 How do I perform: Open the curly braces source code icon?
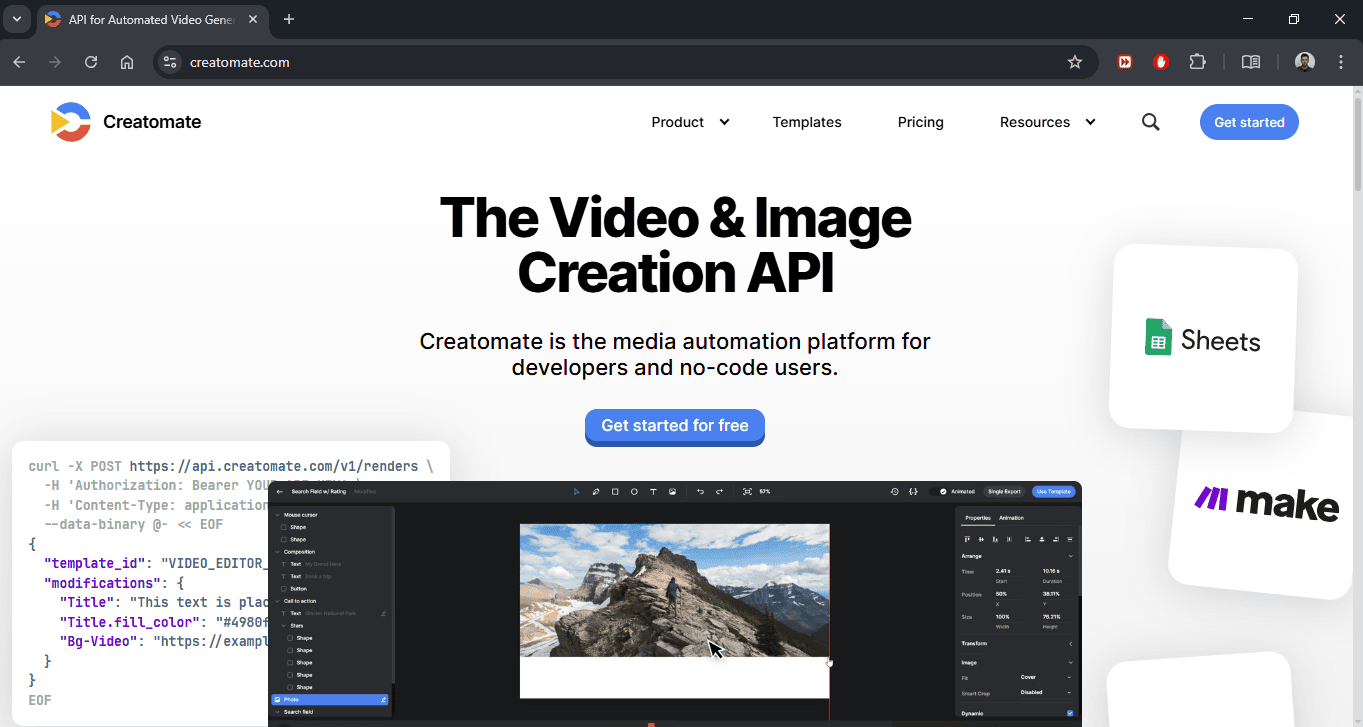(913, 492)
